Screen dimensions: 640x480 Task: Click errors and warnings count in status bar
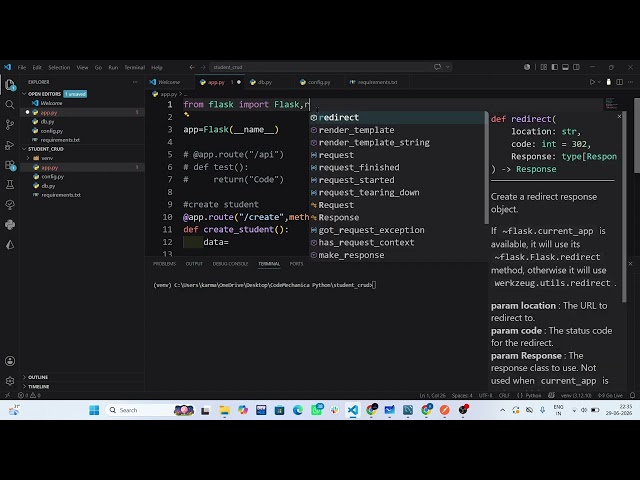click(x=29, y=395)
